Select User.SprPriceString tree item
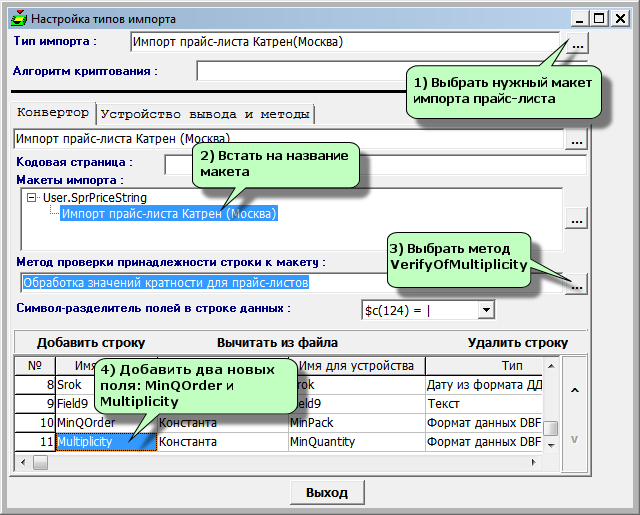The height and width of the screenshot is (515, 640). 95,198
